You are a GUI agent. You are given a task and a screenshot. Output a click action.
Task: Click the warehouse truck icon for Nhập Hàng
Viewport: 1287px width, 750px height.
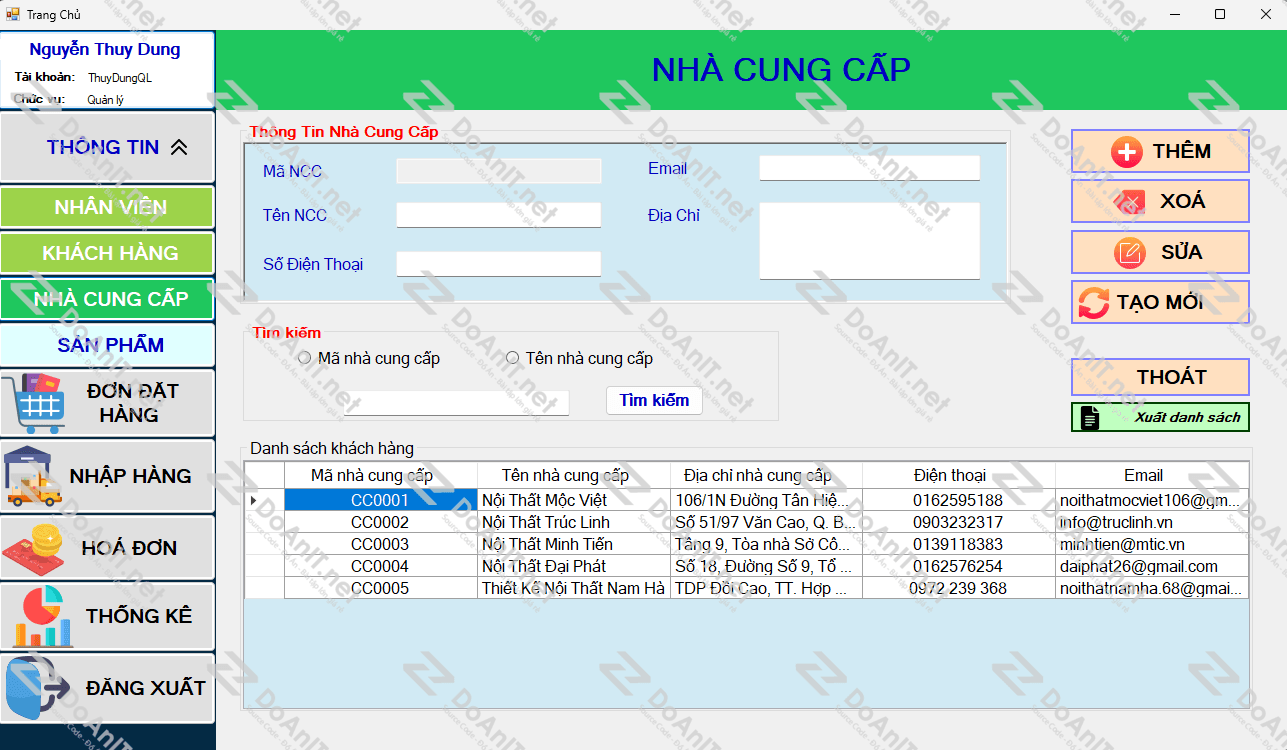[x=34, y=476]
